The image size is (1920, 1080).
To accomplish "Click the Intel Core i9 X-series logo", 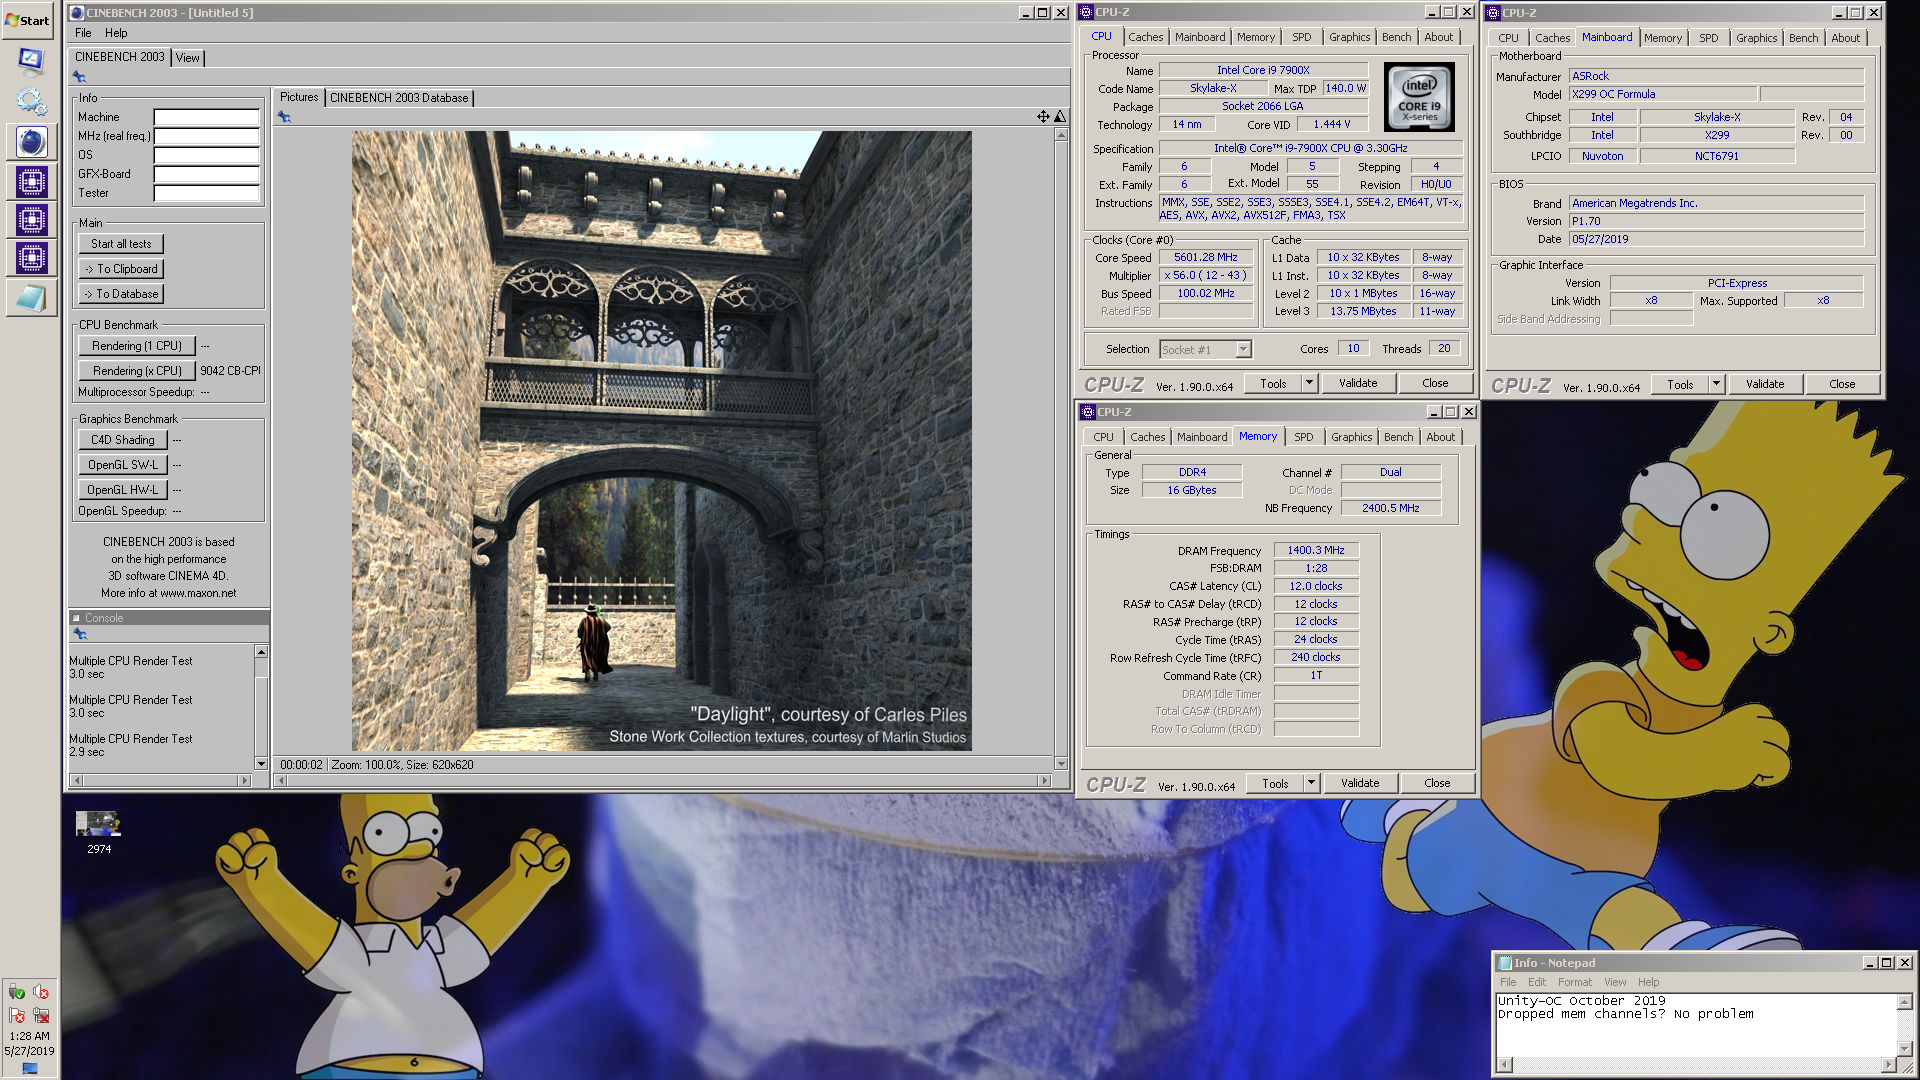I will pos(1419,97).
